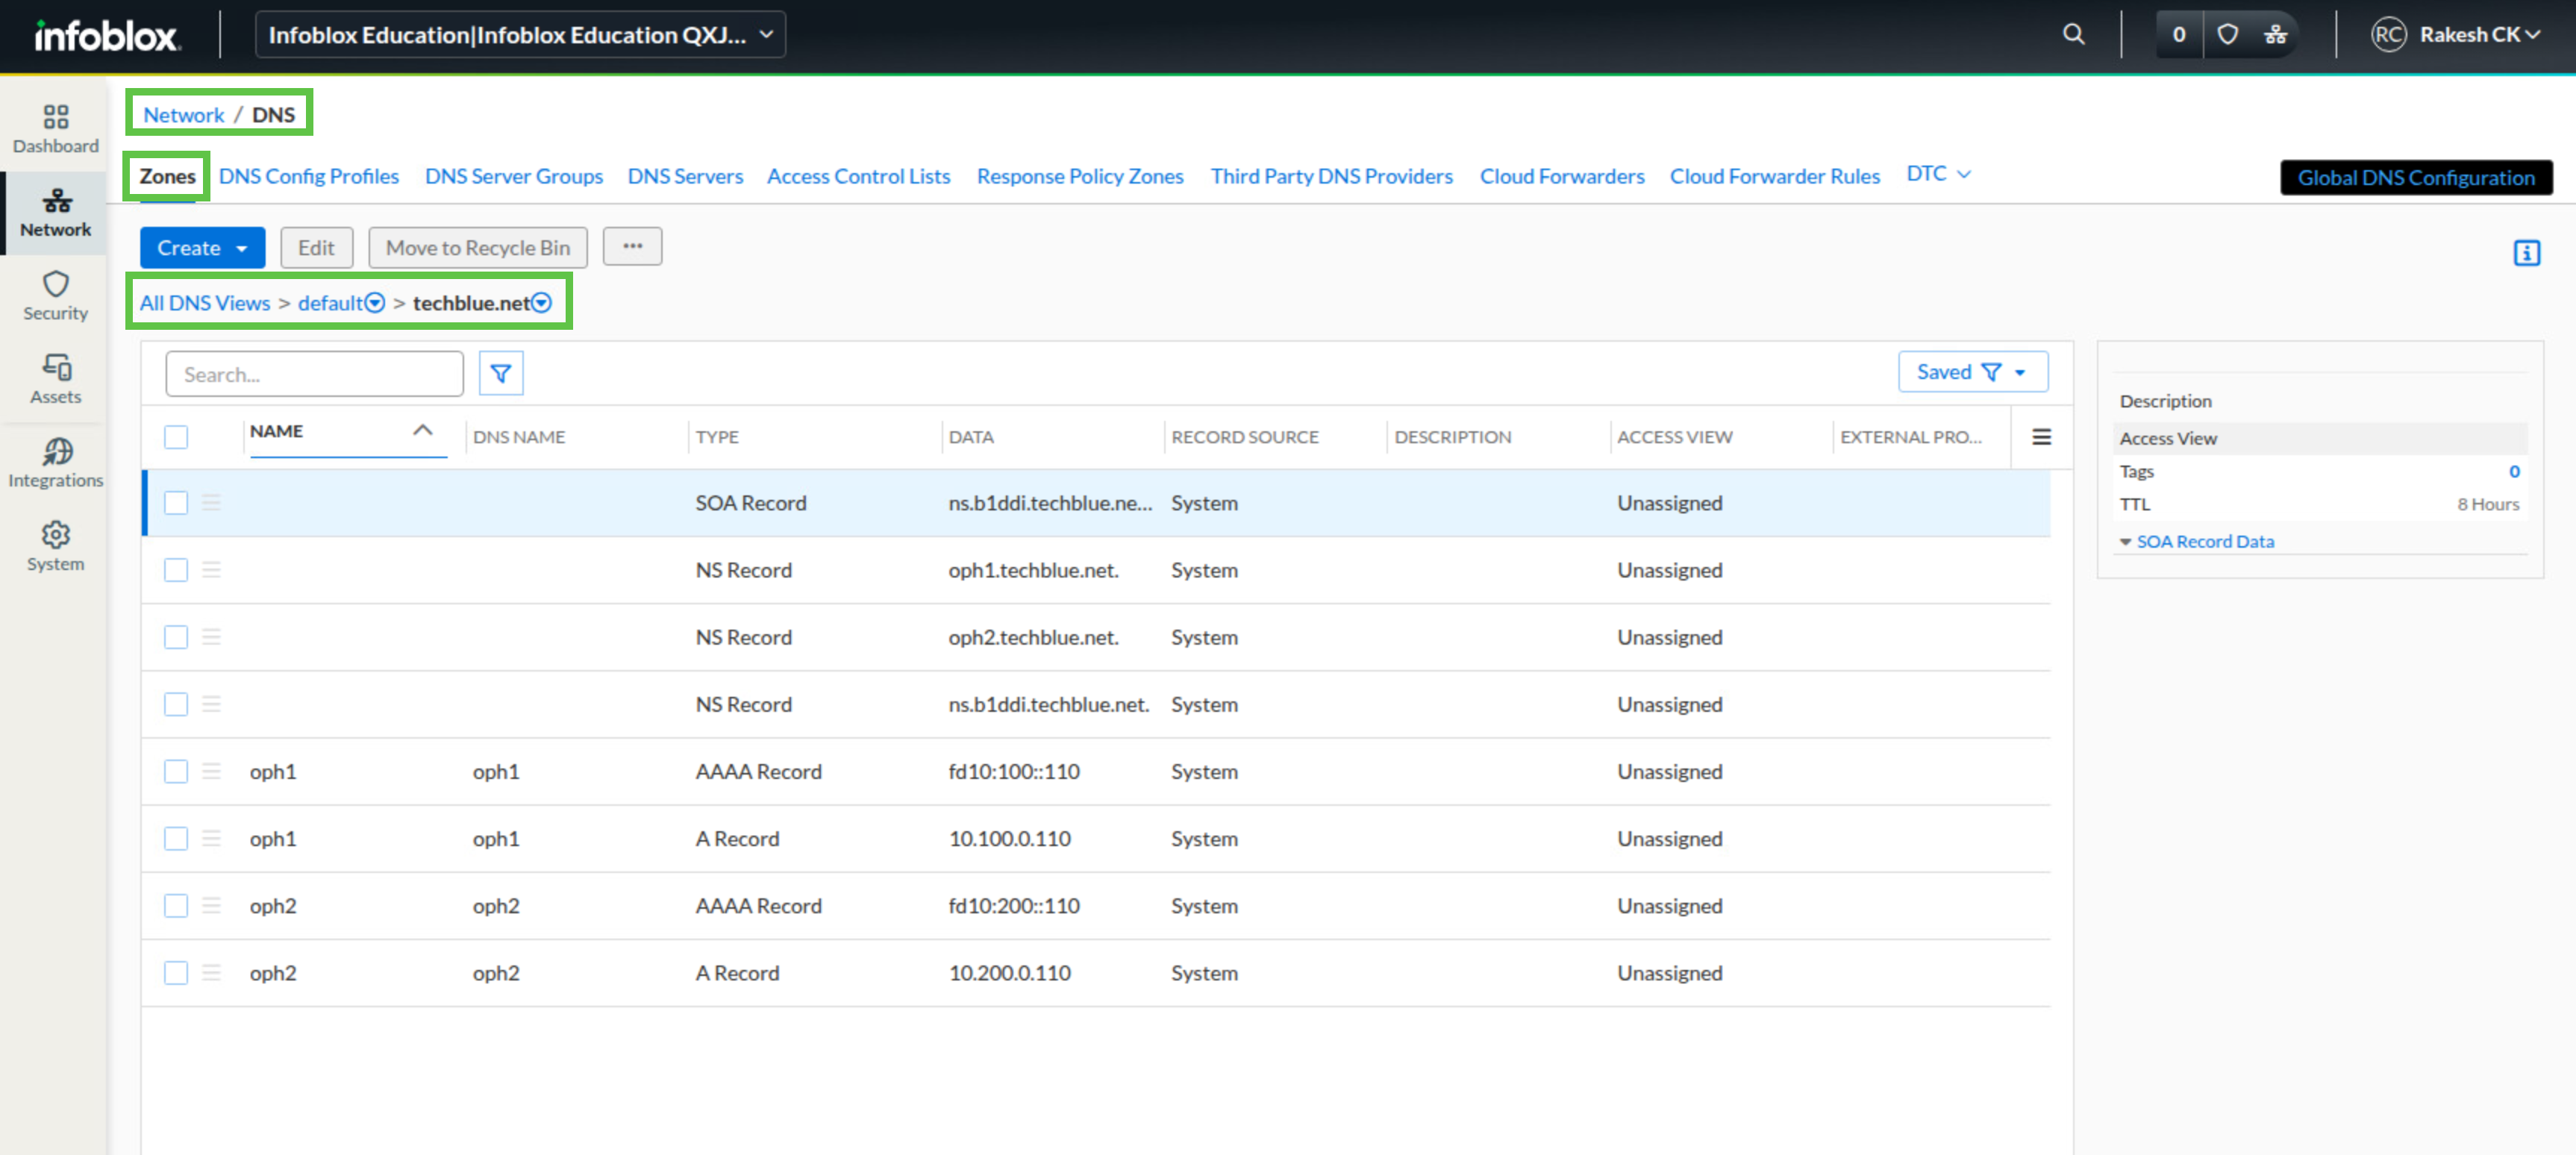The height and width of the screenshot is (1155, 2576).
Task: Click the shield icon in the top bar
Action: 2227,34
